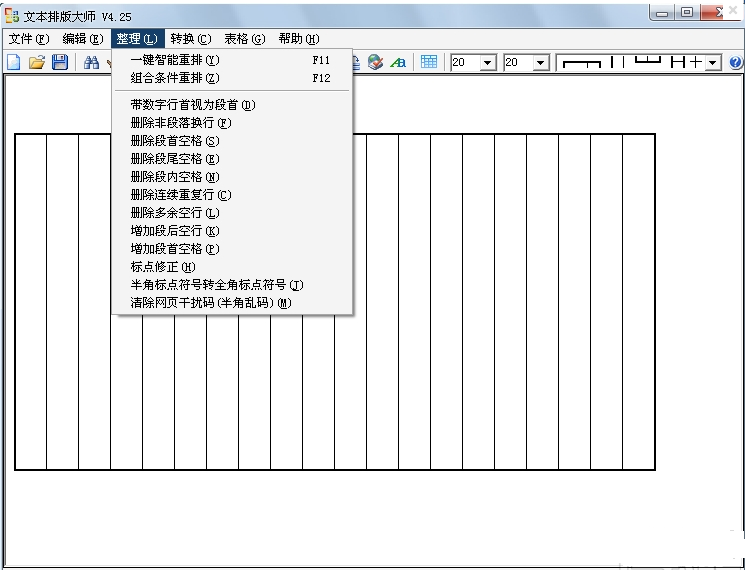Select 删除段尾空格(E)
Screen dimensions: 745x570
click(x=232, y=159)
